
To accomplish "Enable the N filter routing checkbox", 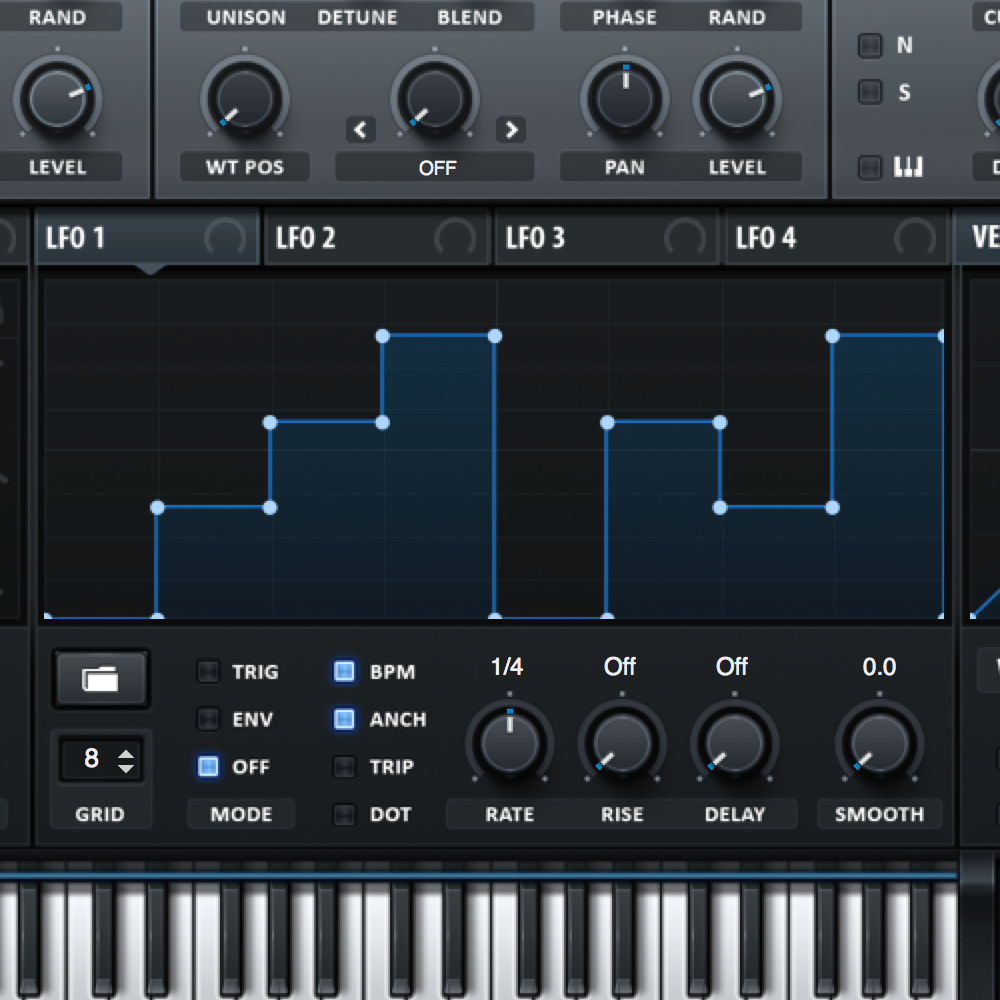I will click(x=870, y=45).
